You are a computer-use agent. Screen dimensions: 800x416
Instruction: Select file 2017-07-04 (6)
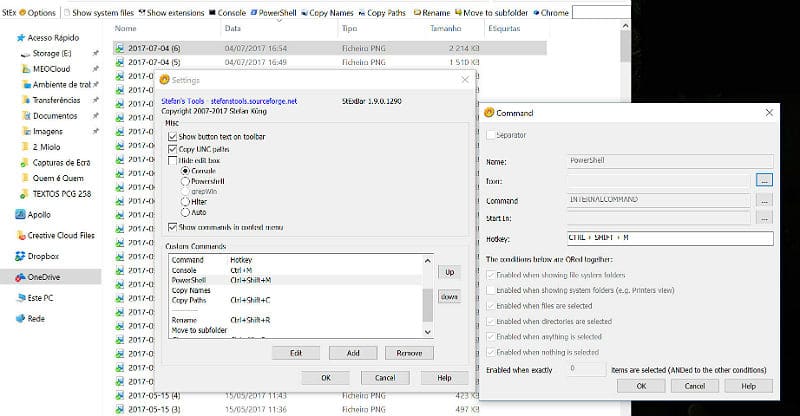click(x=329, y=48)
